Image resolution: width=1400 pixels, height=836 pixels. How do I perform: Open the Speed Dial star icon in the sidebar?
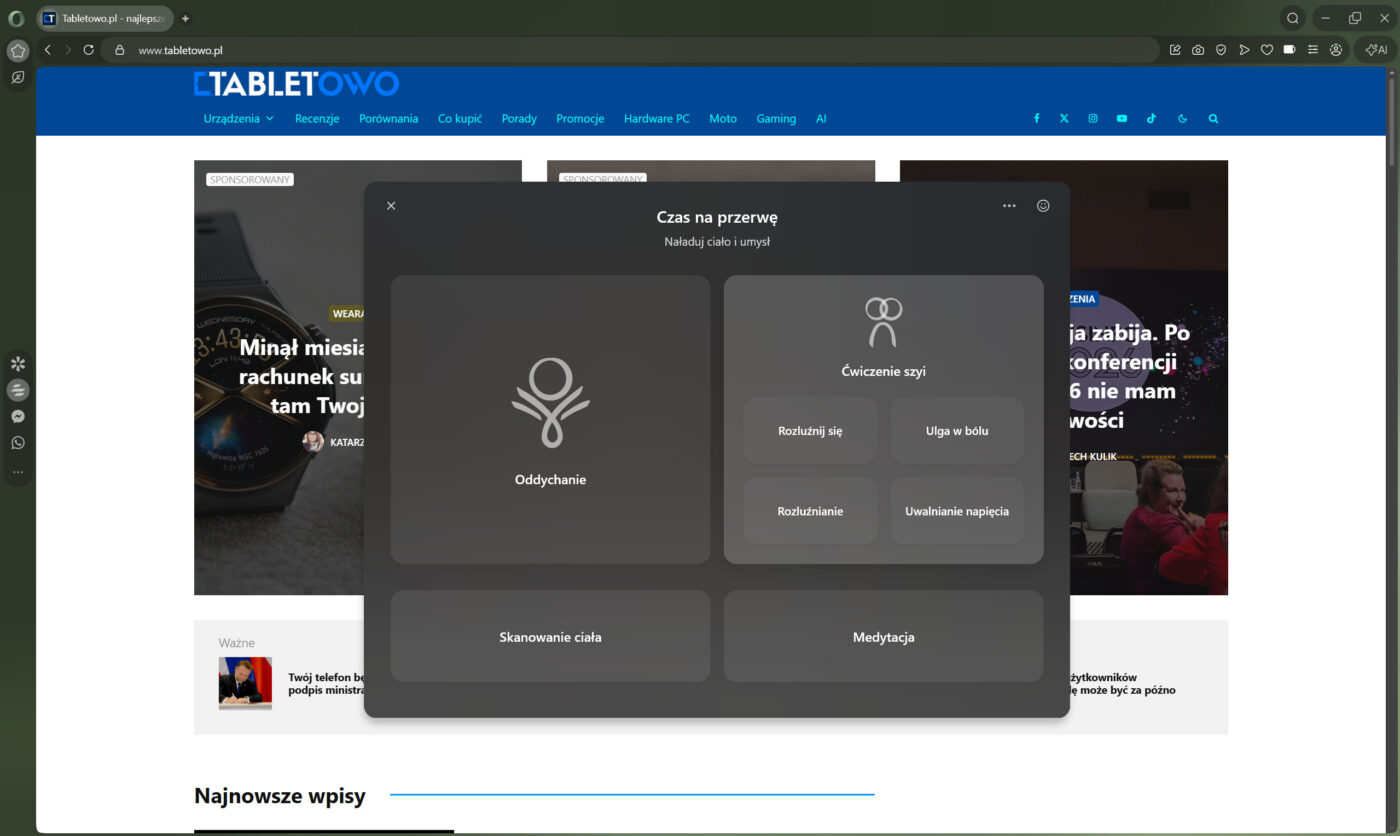click(17, 50)
